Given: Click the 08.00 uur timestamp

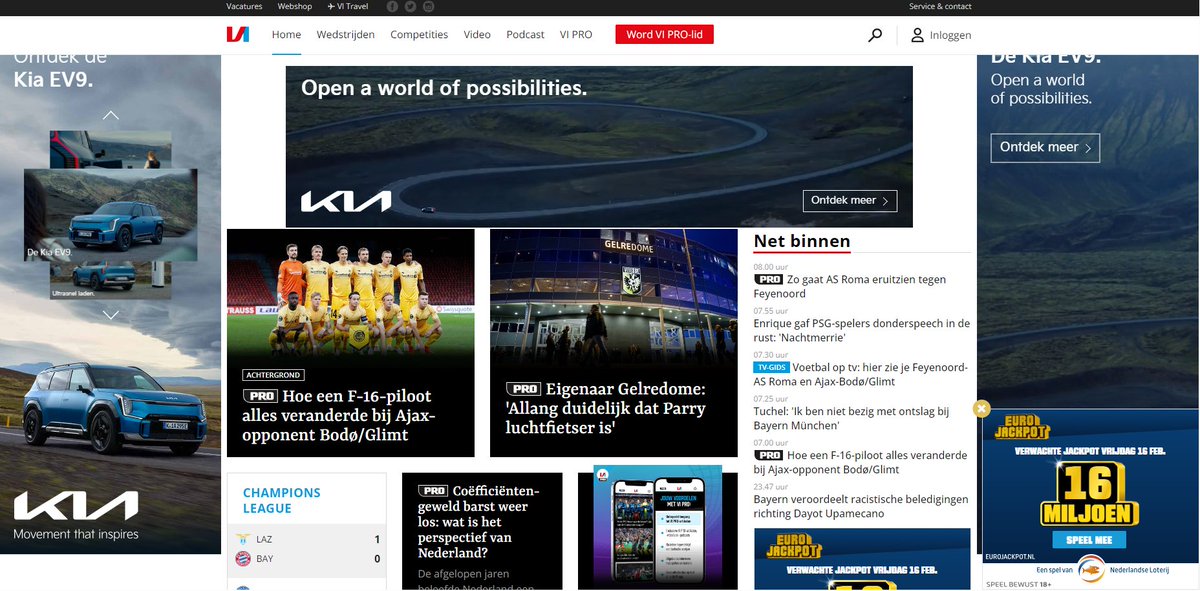Looking at the screenshot, I should pyautogui.click(x=771, y=267).
